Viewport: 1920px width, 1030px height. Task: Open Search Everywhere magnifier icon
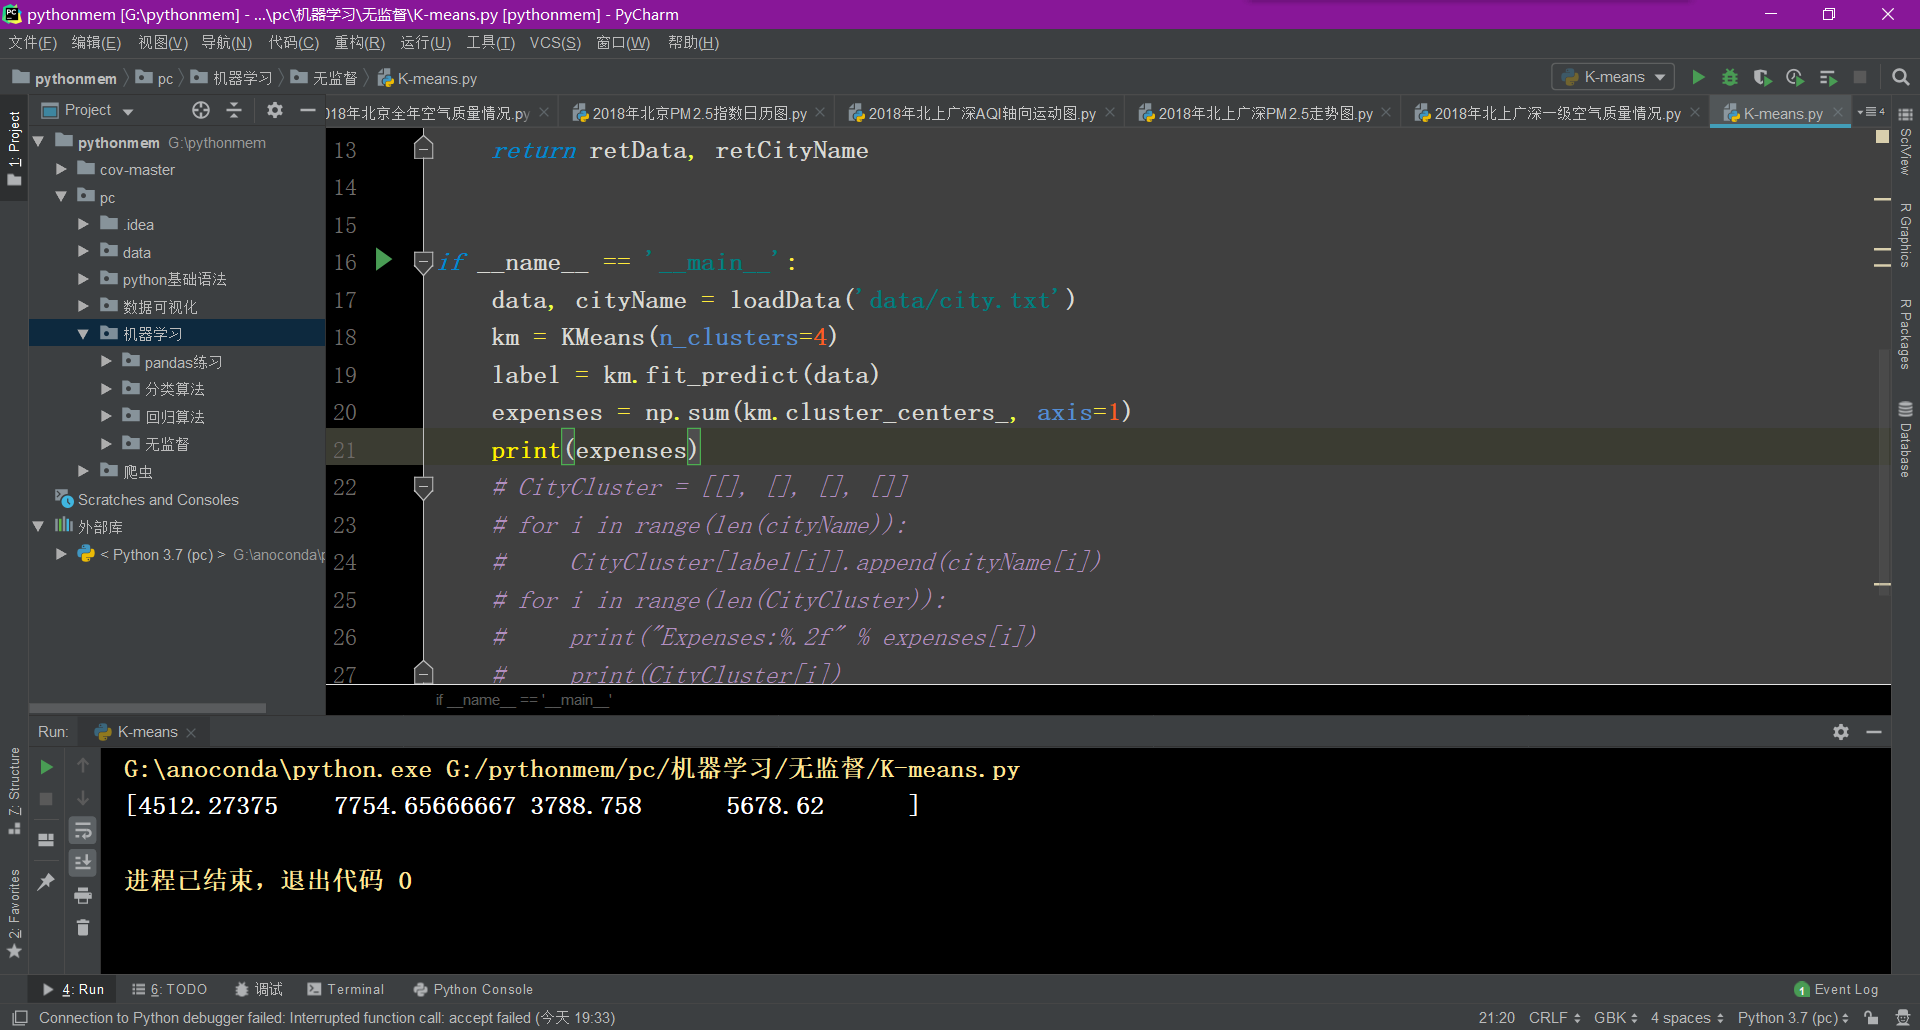coord(1900,77)
